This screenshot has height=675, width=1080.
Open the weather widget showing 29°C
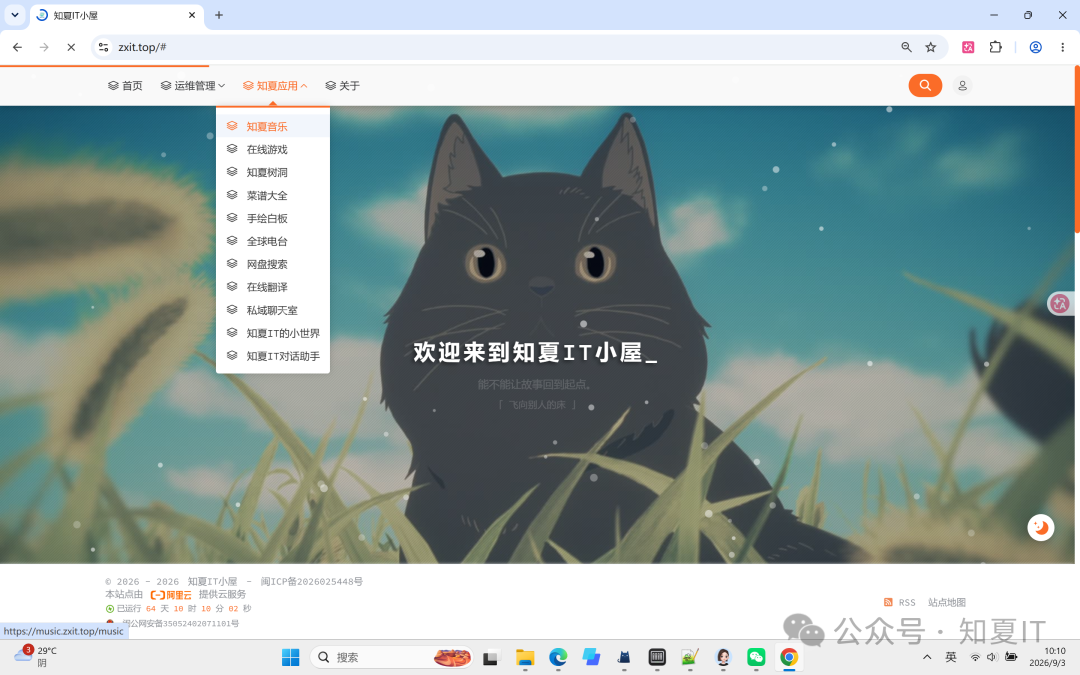click(36, 656)
